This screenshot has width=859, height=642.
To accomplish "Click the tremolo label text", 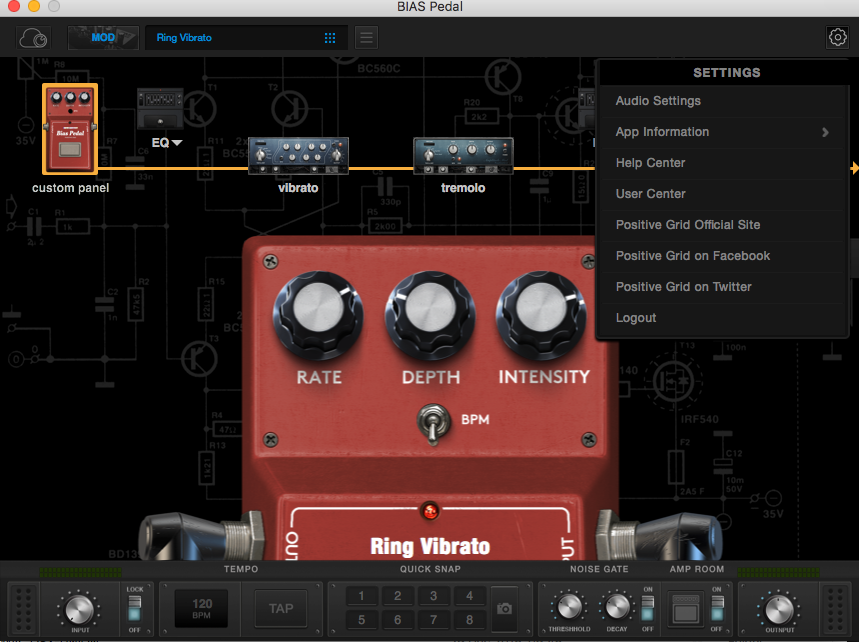I will pyautogui.click(x=463, y=188).
